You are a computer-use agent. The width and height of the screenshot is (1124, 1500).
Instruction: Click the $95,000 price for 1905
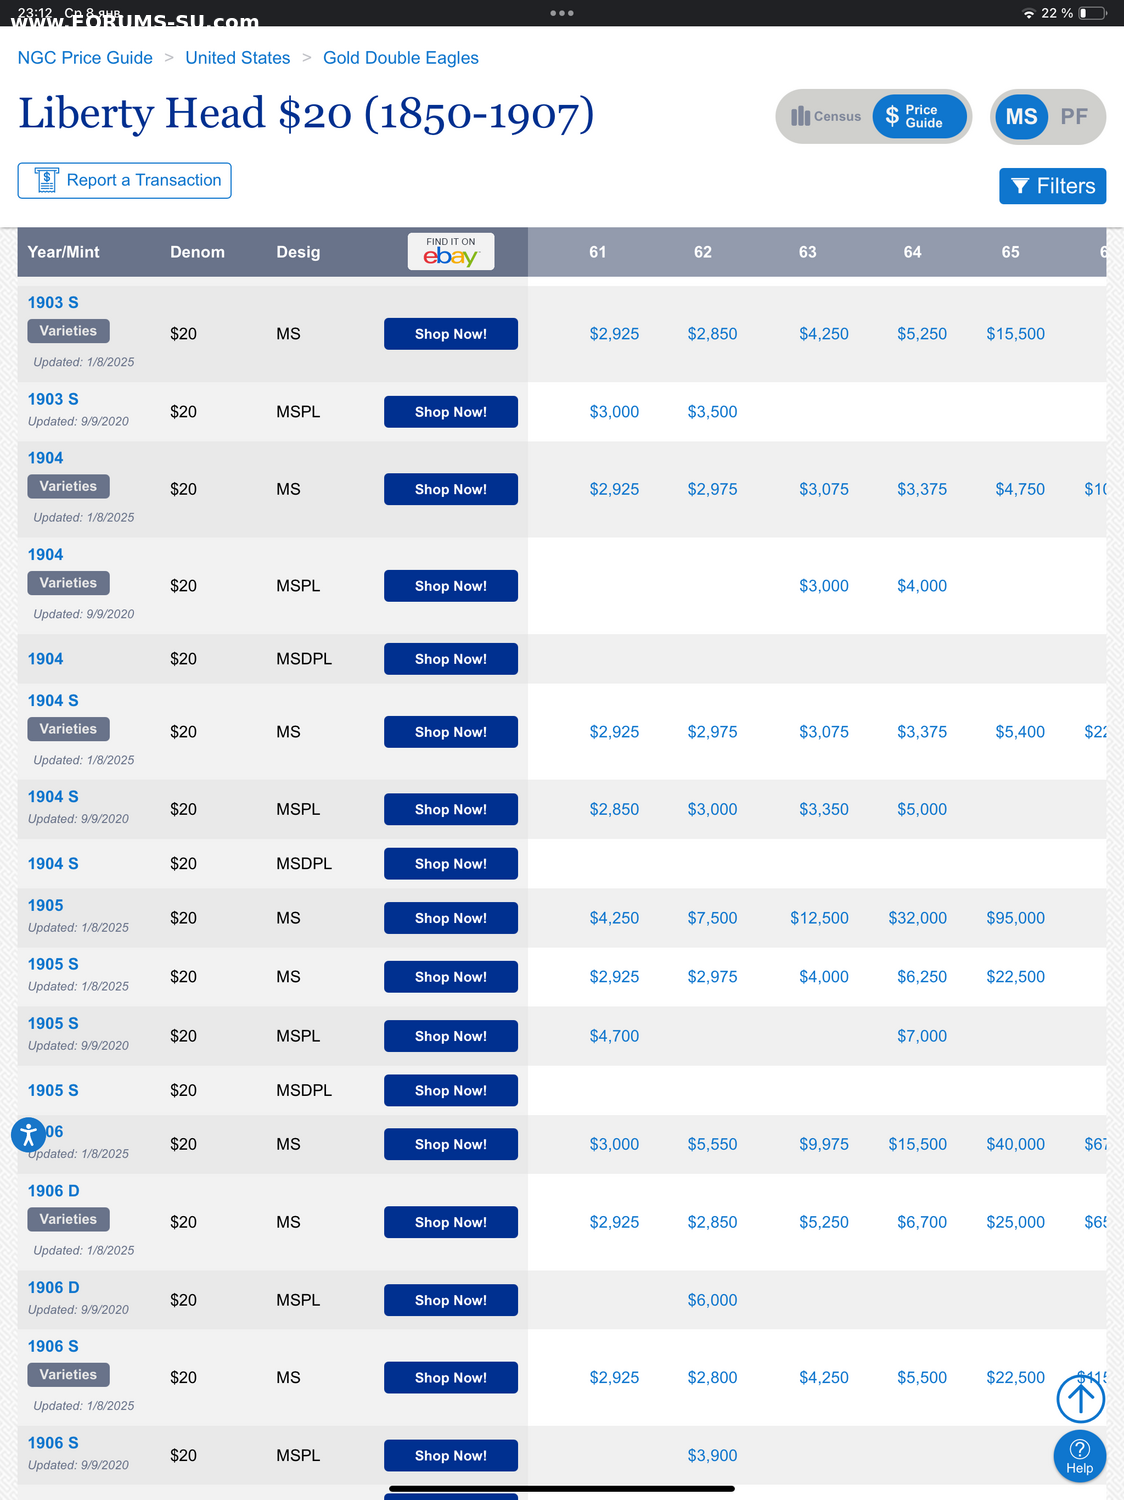coord(1015,918)
